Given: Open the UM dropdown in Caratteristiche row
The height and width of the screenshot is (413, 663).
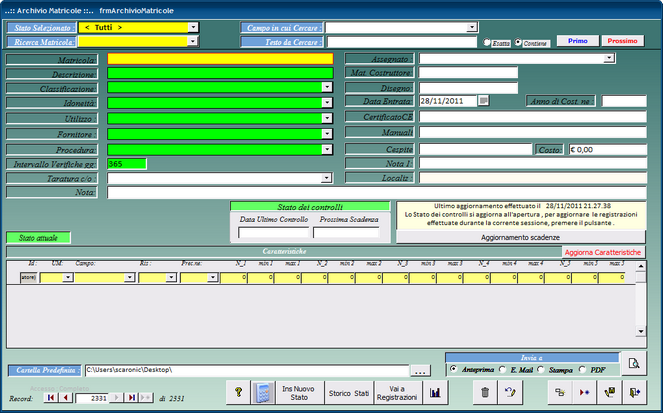Looking at the screenshot, I should [68, 277].
